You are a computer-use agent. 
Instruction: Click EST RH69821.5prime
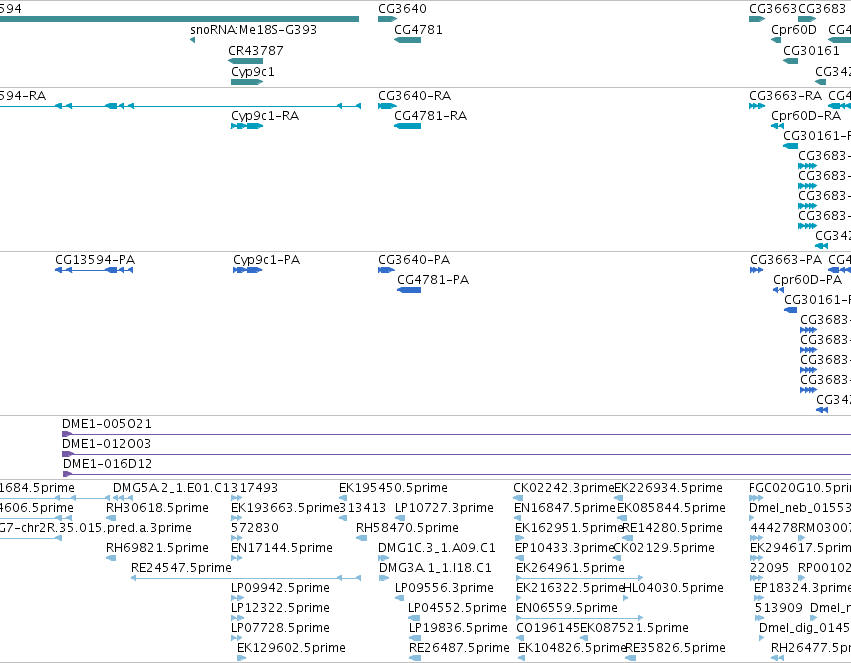[x=157, y=548]
